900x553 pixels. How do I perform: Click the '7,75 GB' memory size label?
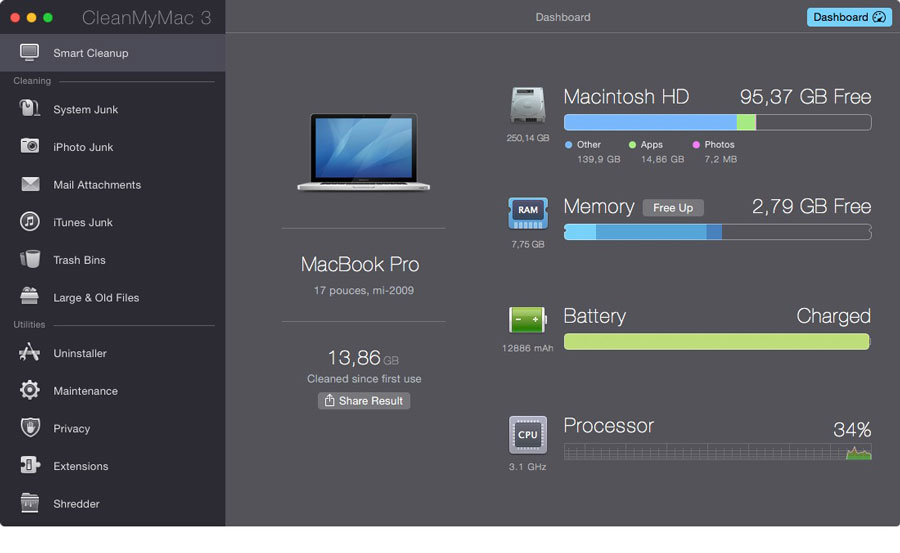pos(527,244)
